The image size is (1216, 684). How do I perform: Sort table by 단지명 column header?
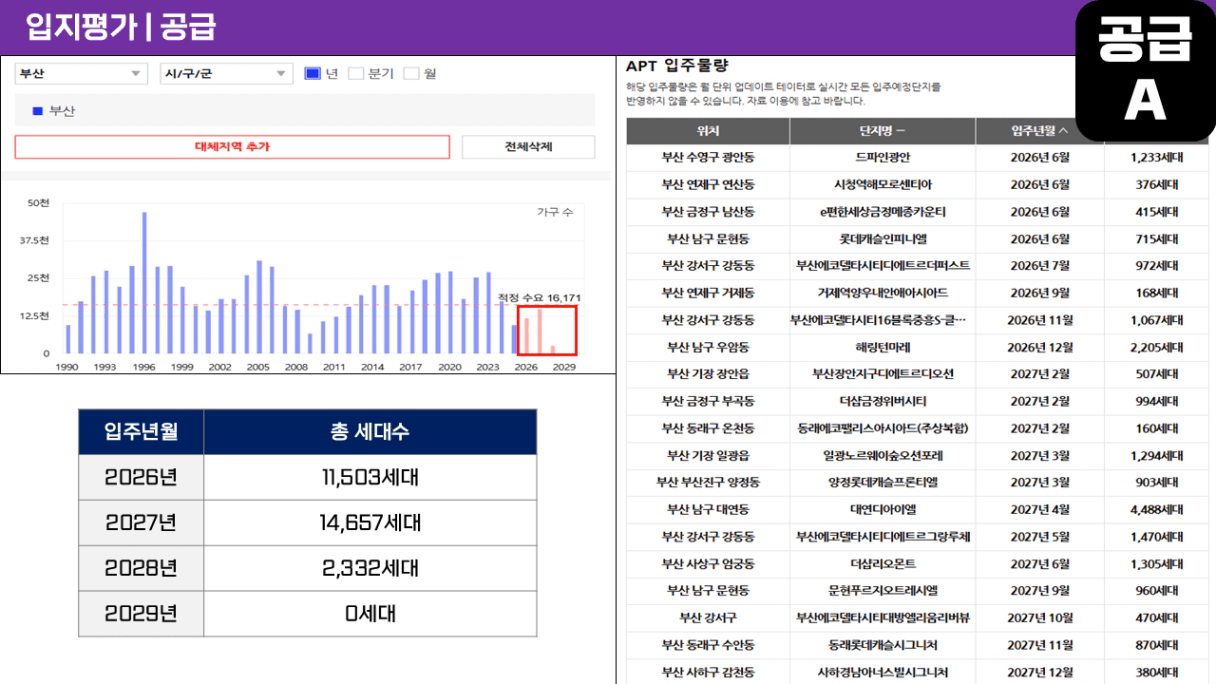tap(882, 131)
